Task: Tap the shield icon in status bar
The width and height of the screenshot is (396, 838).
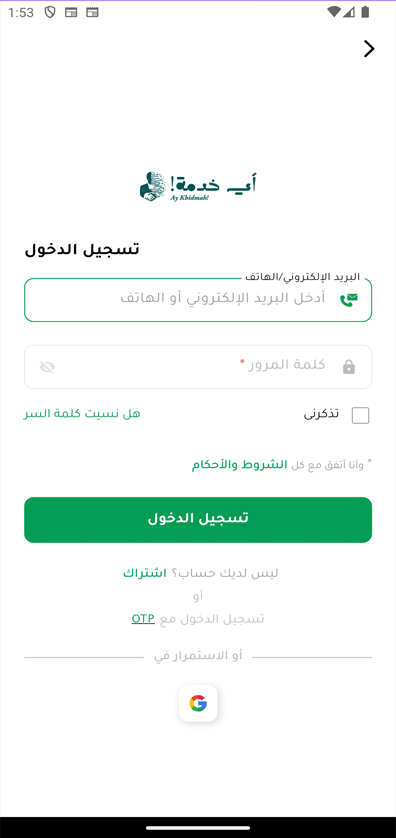Action: [50, 12]
